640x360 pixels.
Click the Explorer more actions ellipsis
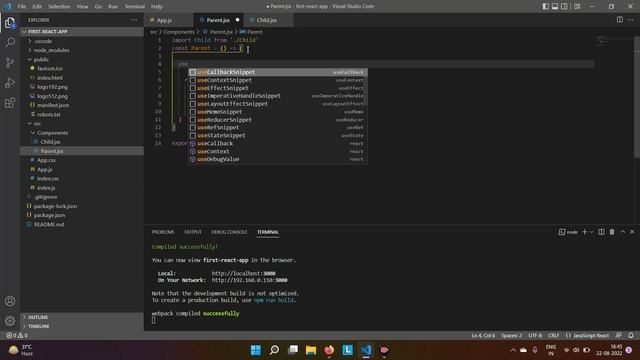click(x=134, y=20)
